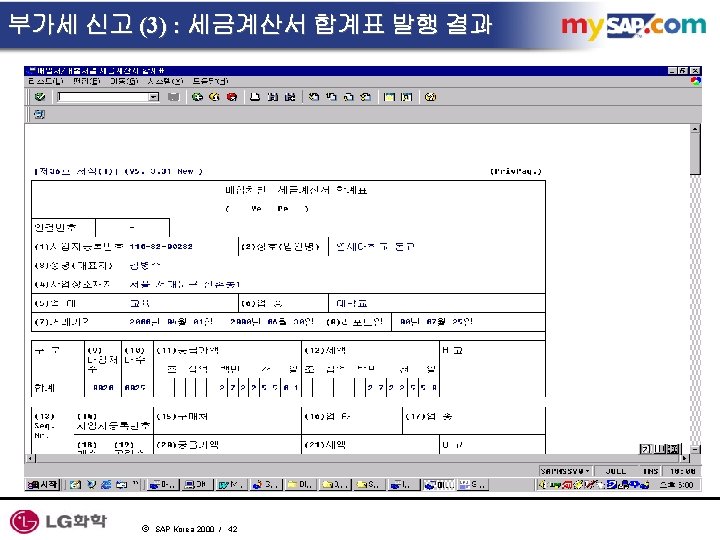
Task: Open the 시스템(Y) System menu
Action: (x=165, y=81)
